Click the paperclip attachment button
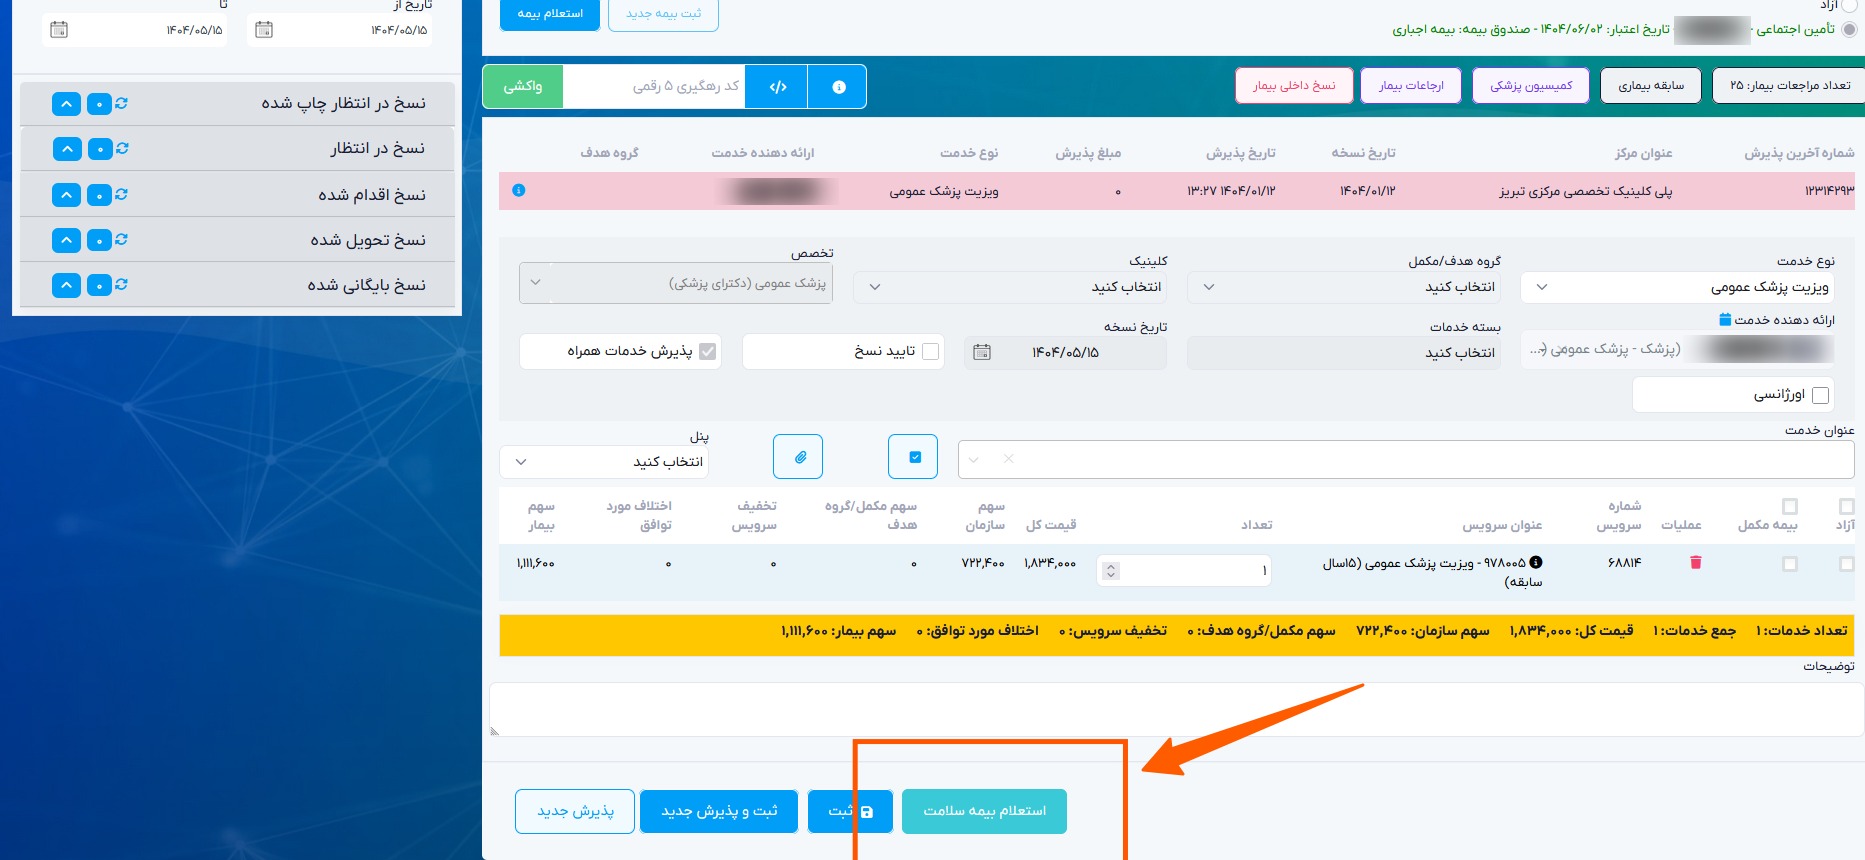Image resolution: width=1865 pixels, height=860 pixels. click(x=798, y=457)
